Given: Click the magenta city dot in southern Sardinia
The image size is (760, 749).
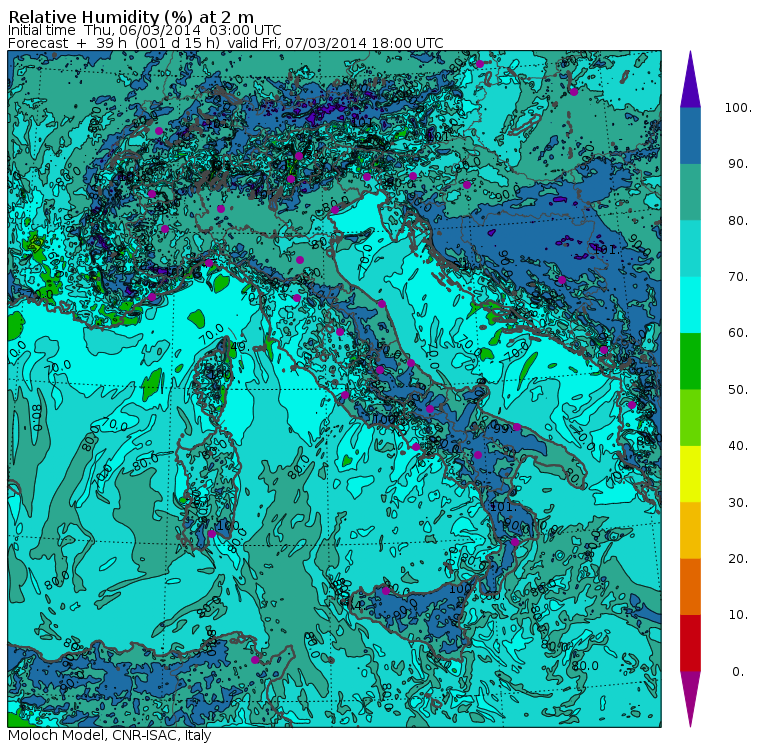Looking at the screenshot, I should click(212, 534).
